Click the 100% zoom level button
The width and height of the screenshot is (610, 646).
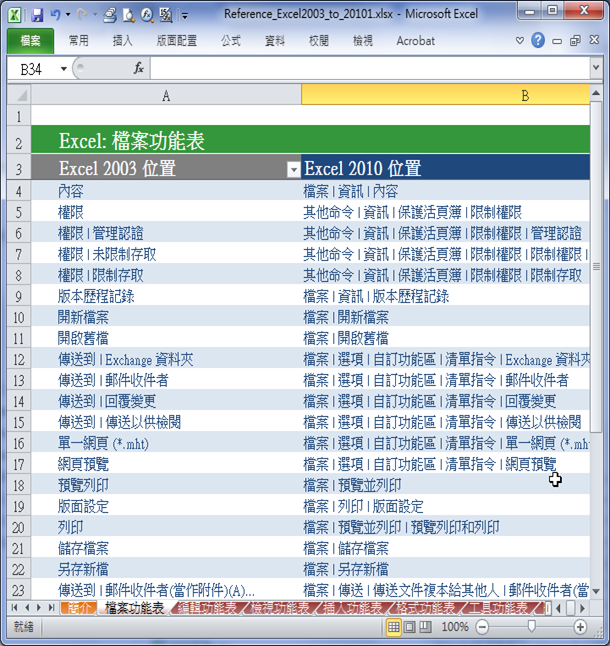455,627
